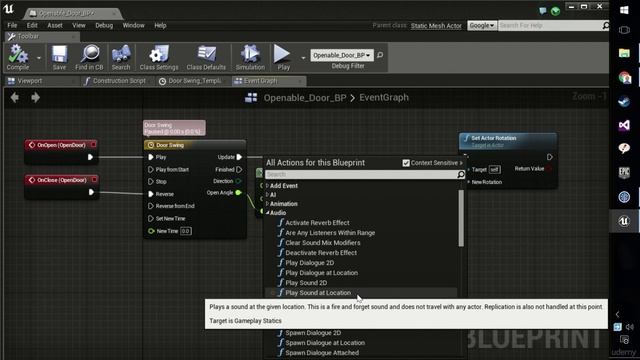The image size is (640, 360).
Task: Navigate back with the left arrow
Action: point(15,98)
